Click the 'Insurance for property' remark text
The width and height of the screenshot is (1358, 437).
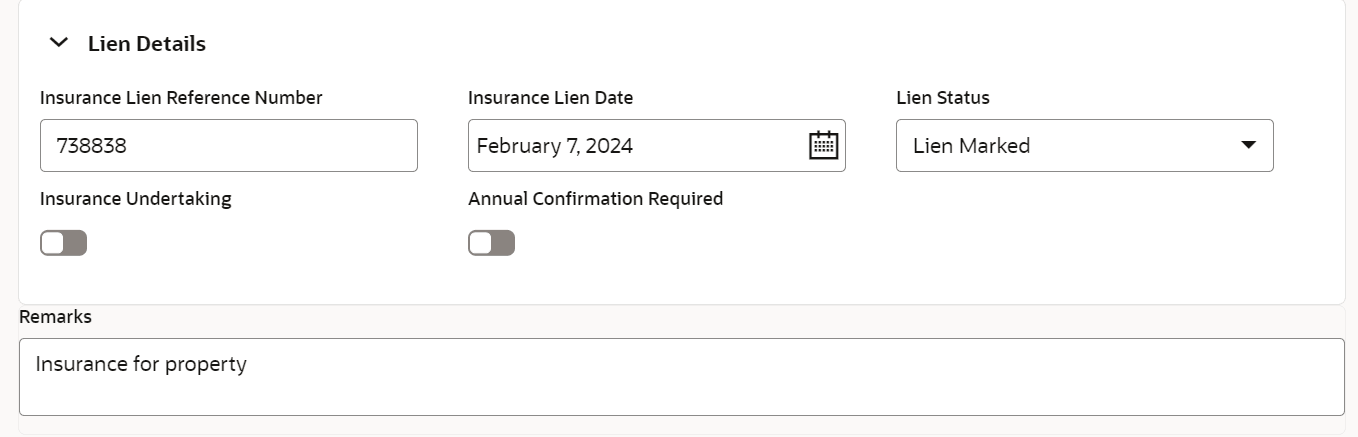point(141,364)
